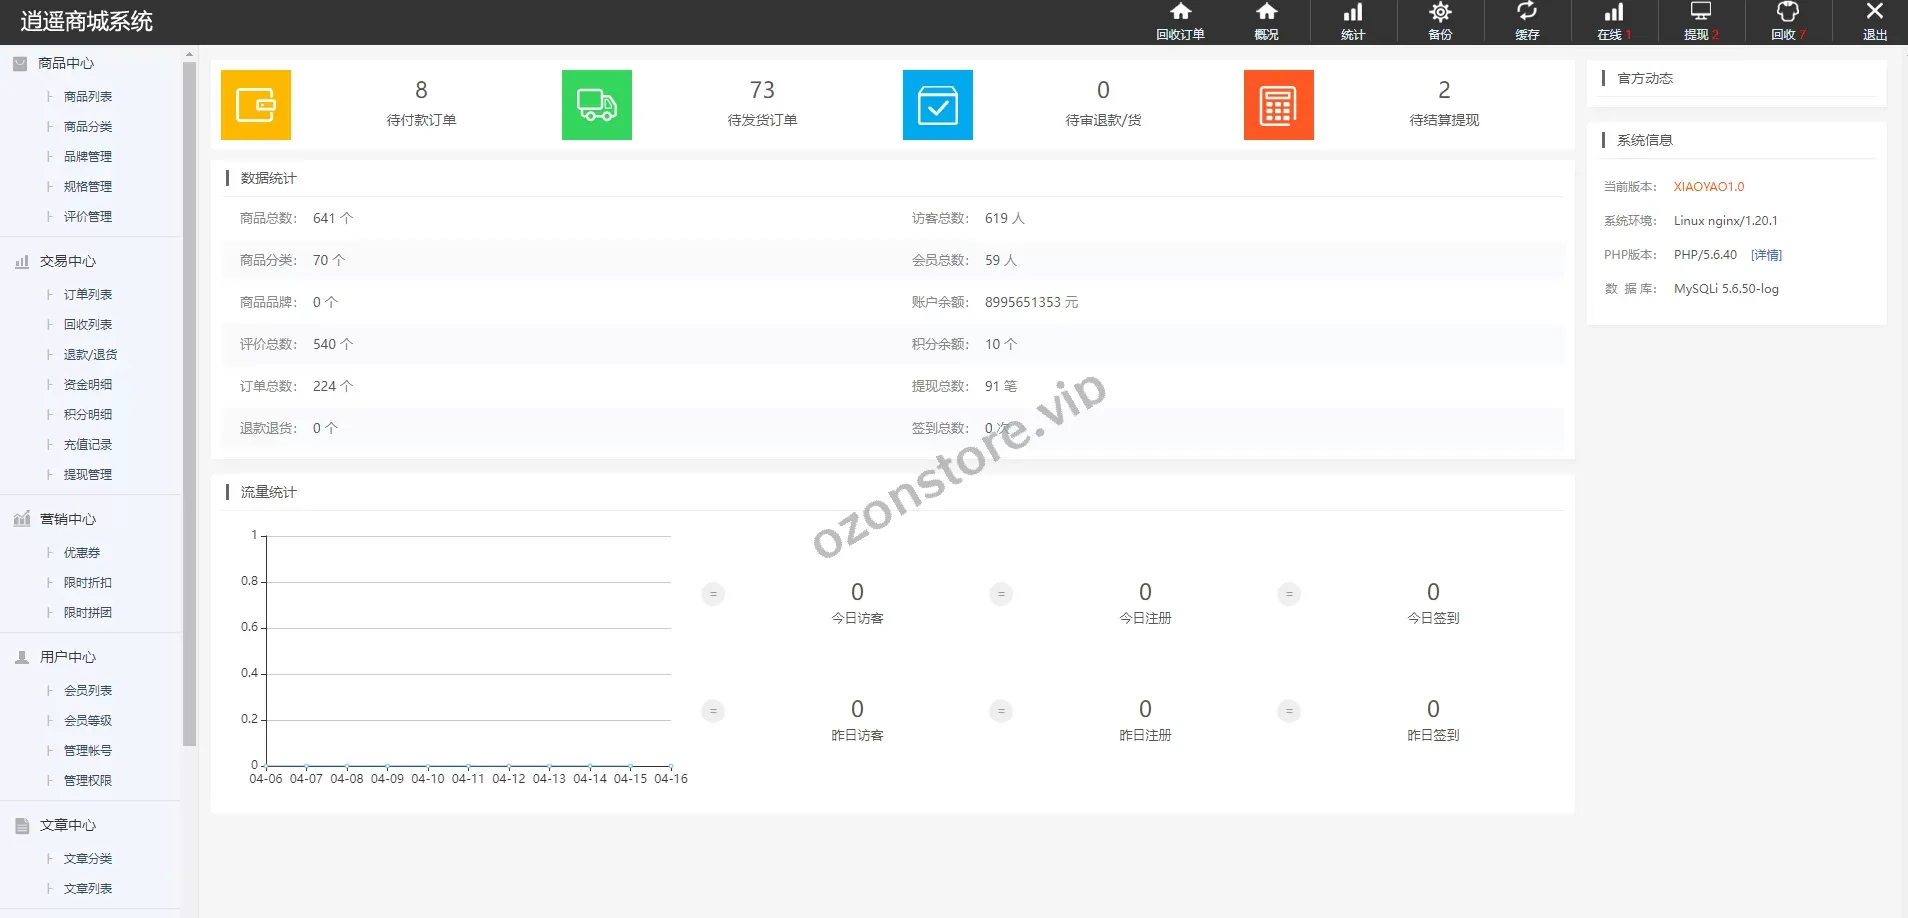Image resolution: width=1908 pixels, height=918 pixels.
Task: Click the green truck 待发货订单 icon
Action: click(597, 105)
